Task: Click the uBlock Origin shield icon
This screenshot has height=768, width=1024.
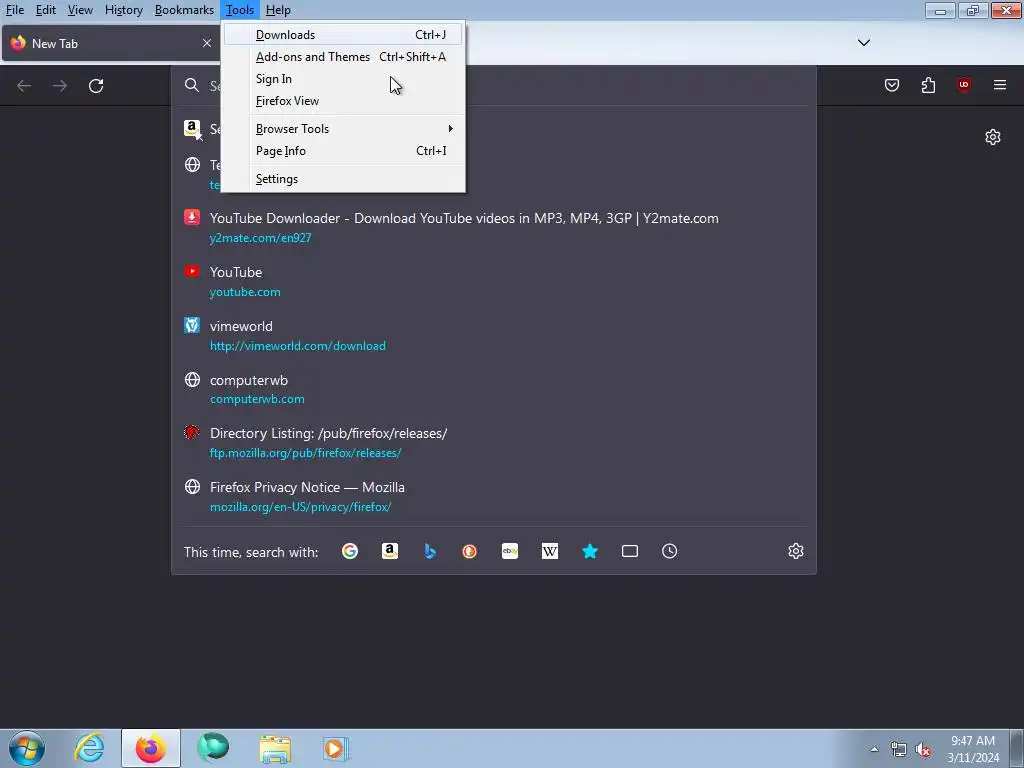Action: [964, 85]
